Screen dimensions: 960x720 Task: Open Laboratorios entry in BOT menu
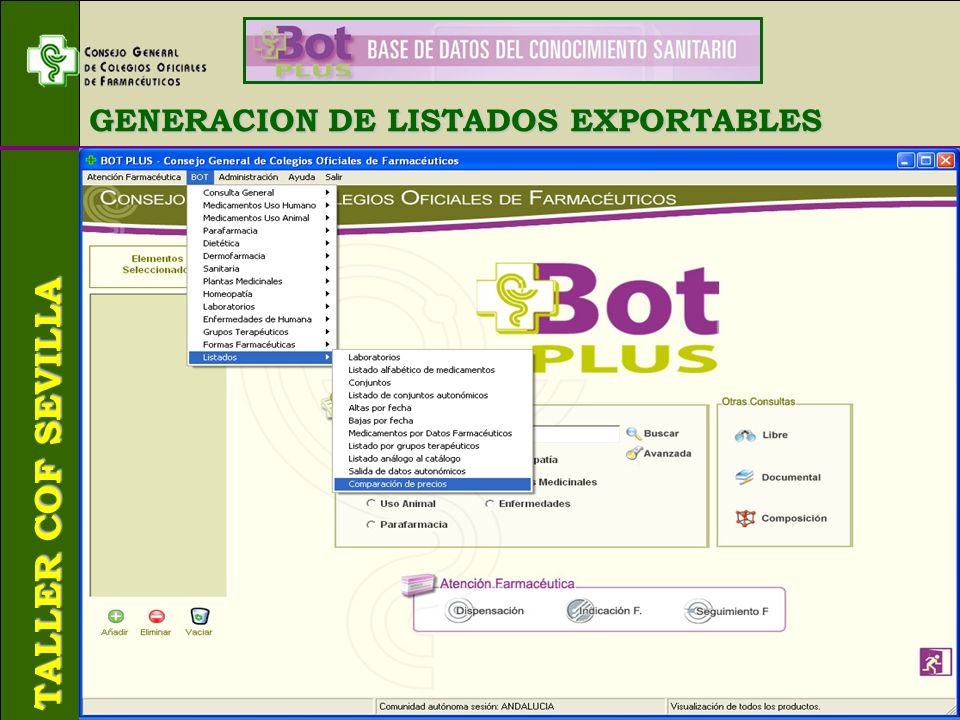tap(262, 307)
